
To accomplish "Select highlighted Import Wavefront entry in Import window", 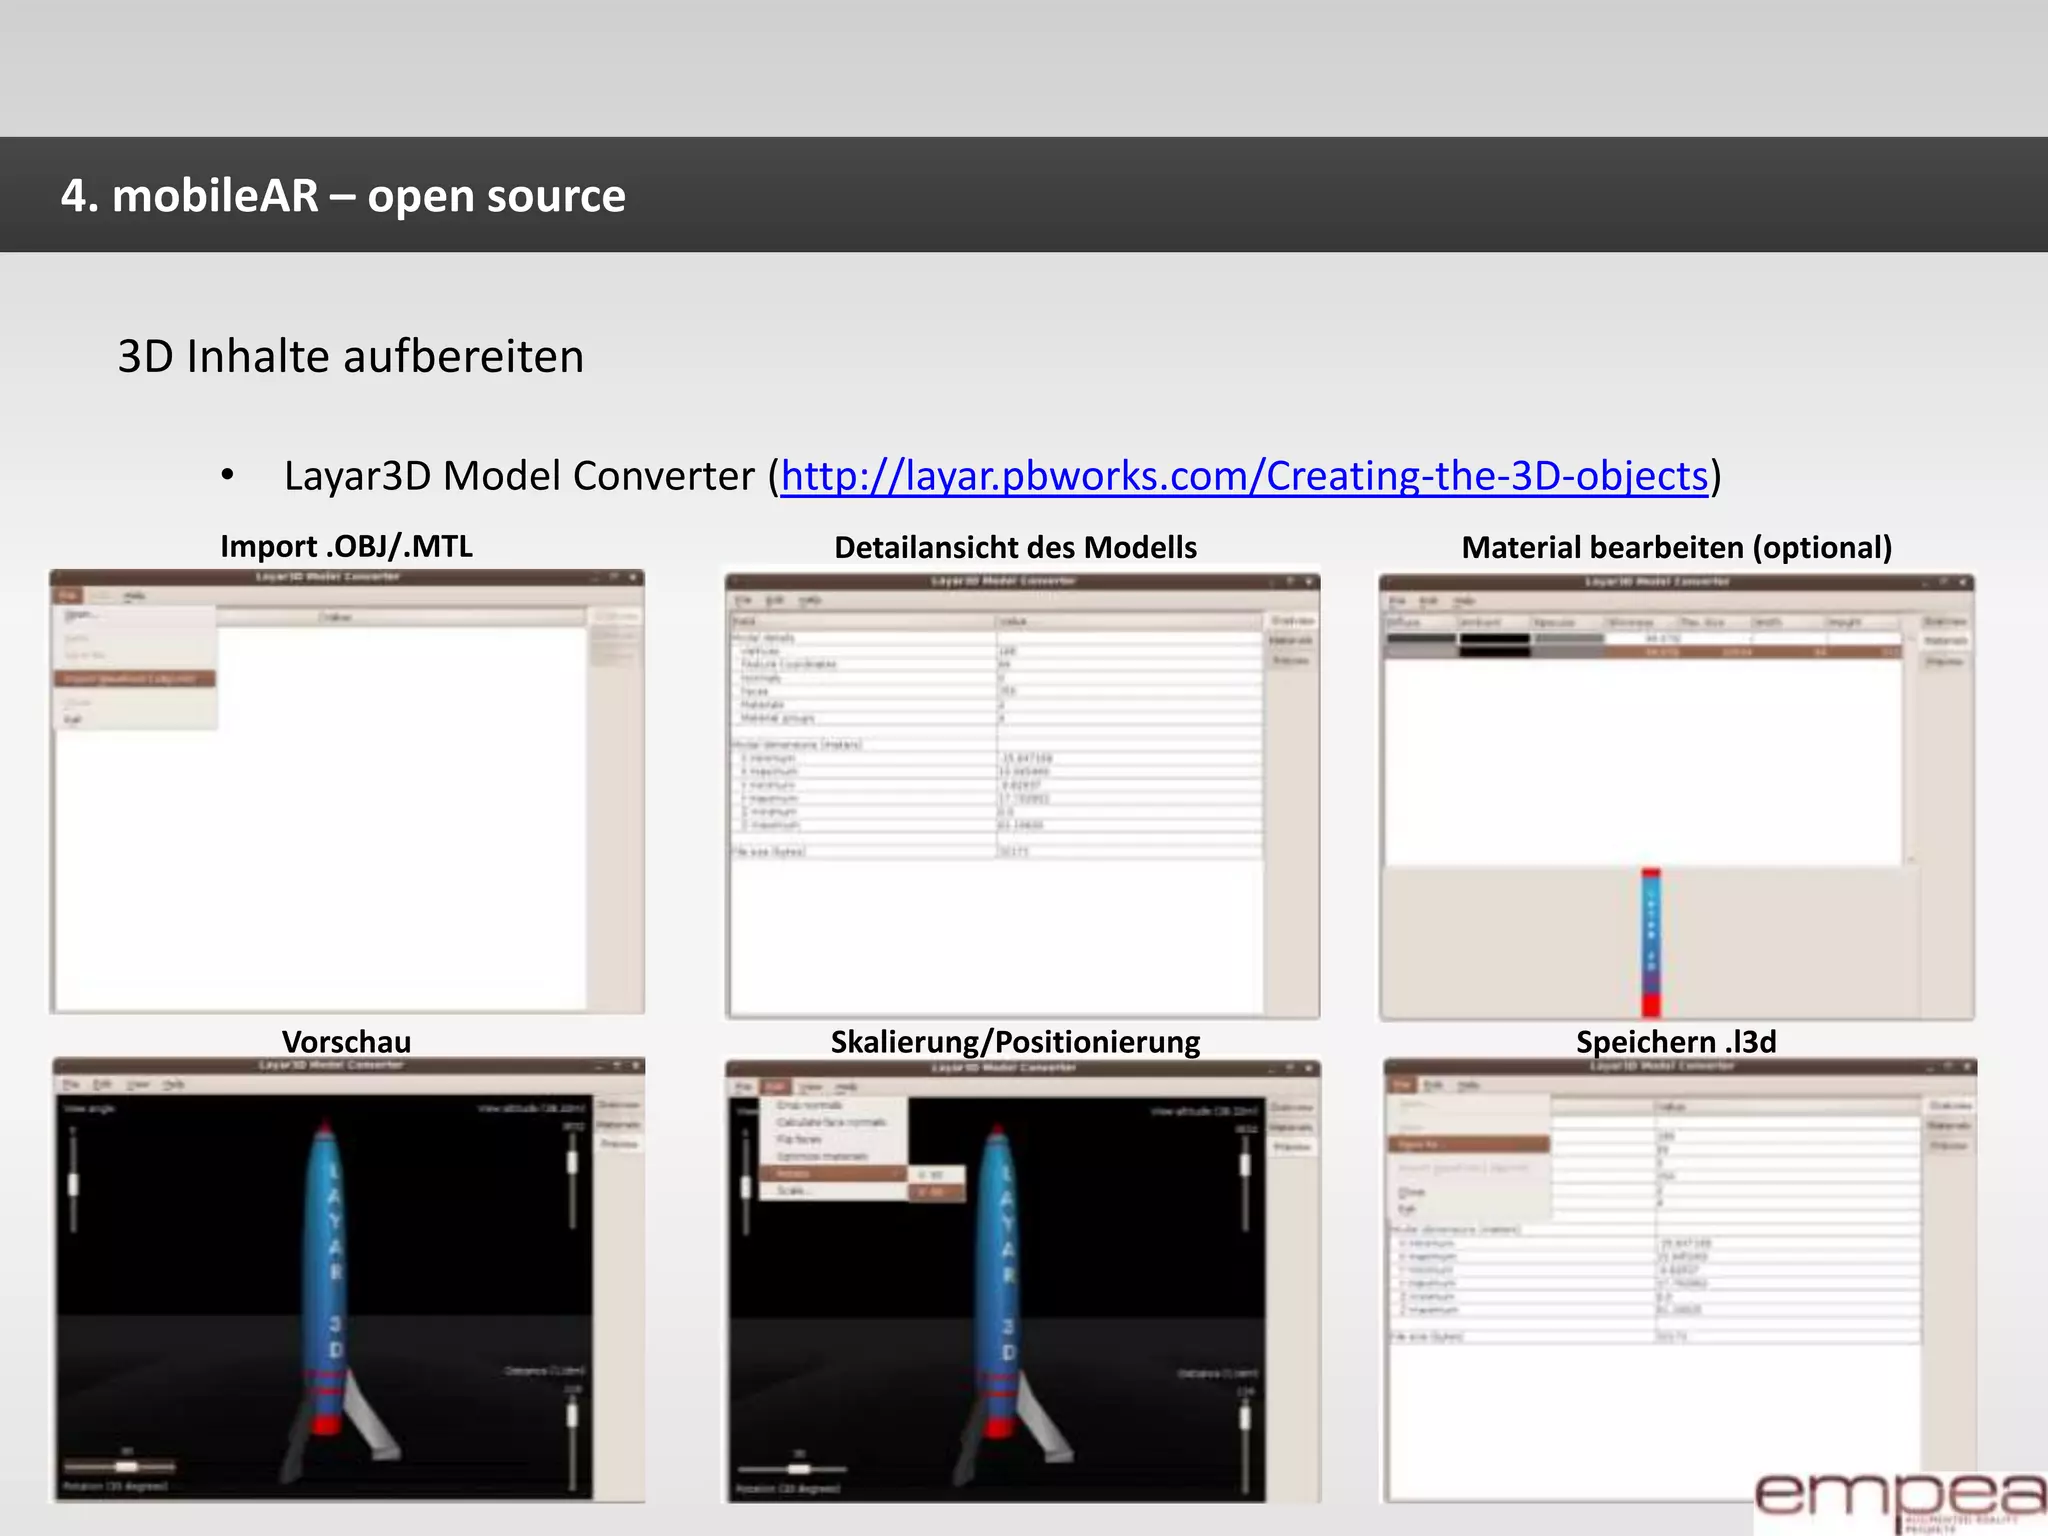I will pyautogui.click(x=134, y=679).
